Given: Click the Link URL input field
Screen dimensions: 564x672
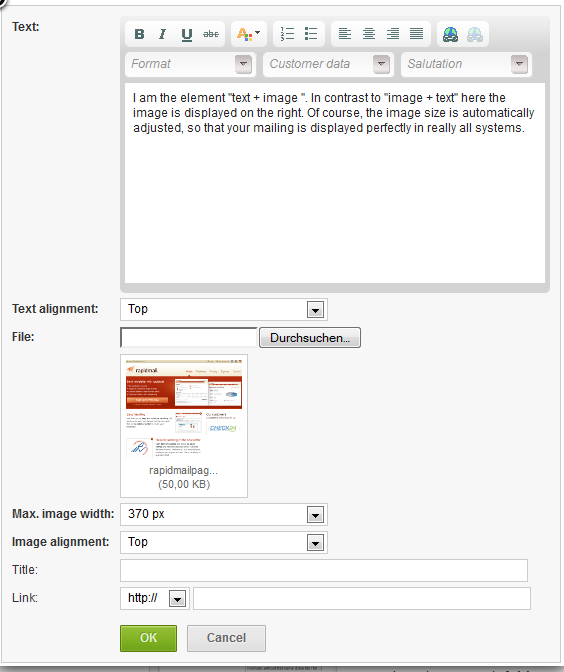Looking at the screenshot, I should 362,598.
